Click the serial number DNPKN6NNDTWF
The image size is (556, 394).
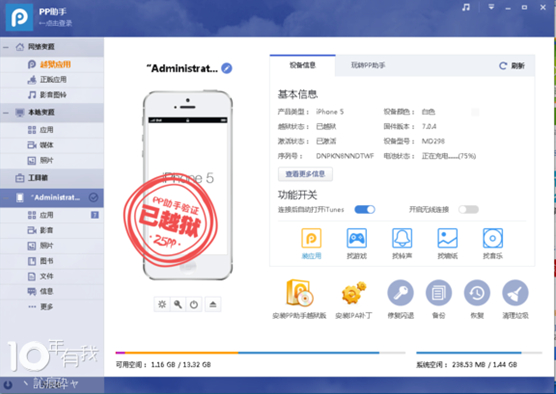(x=345, y=156)
